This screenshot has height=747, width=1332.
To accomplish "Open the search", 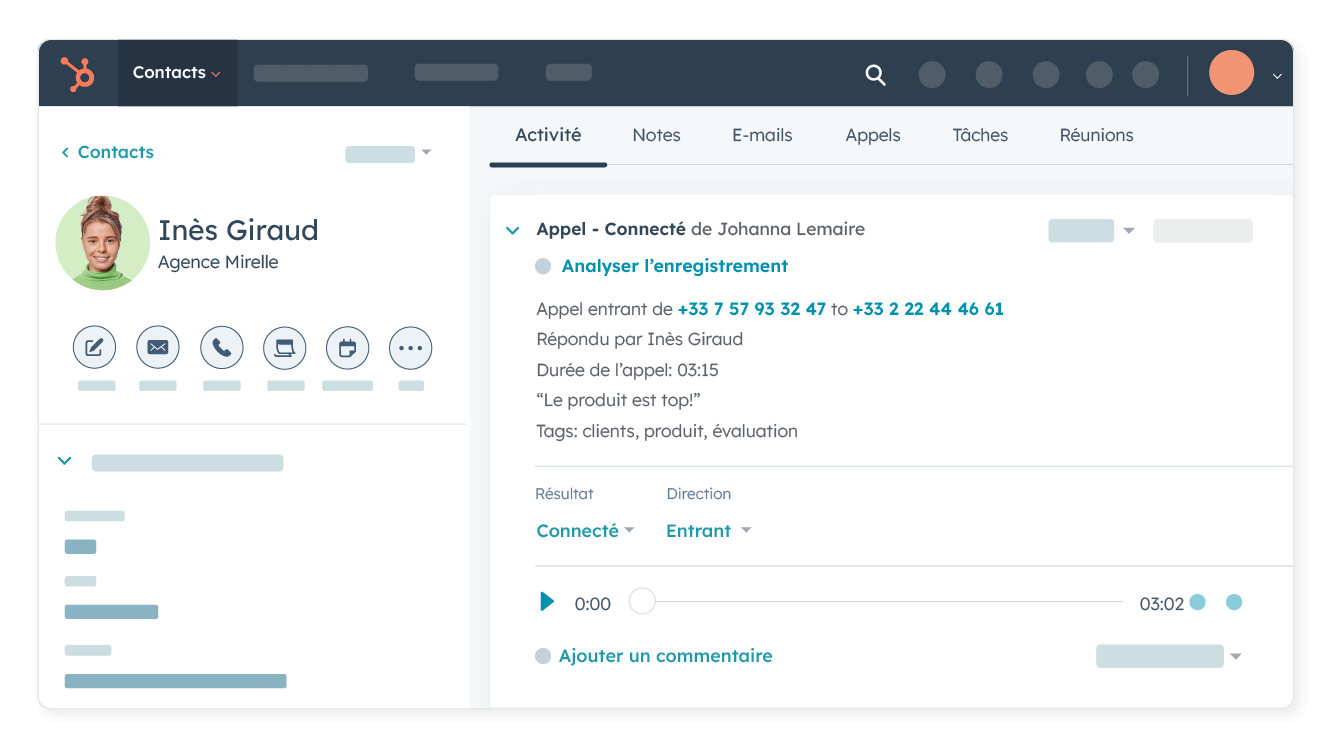I will coord(875,75).
